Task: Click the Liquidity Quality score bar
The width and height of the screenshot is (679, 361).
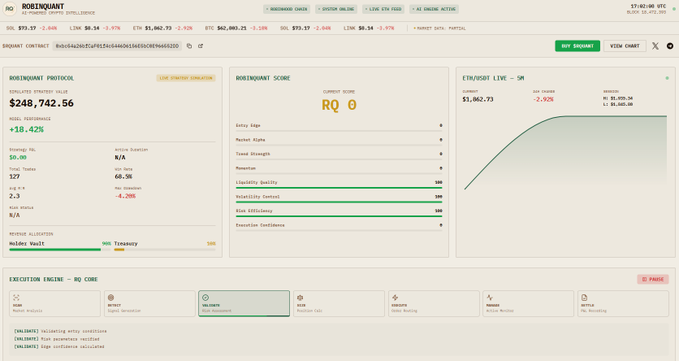Action: coord(339,188)
